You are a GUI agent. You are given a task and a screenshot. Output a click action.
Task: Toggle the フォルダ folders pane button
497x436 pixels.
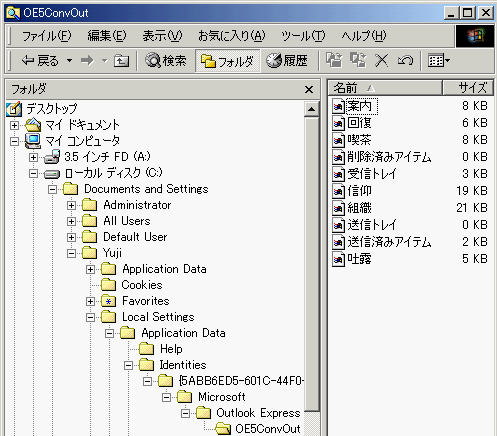[x=227, y=61]
